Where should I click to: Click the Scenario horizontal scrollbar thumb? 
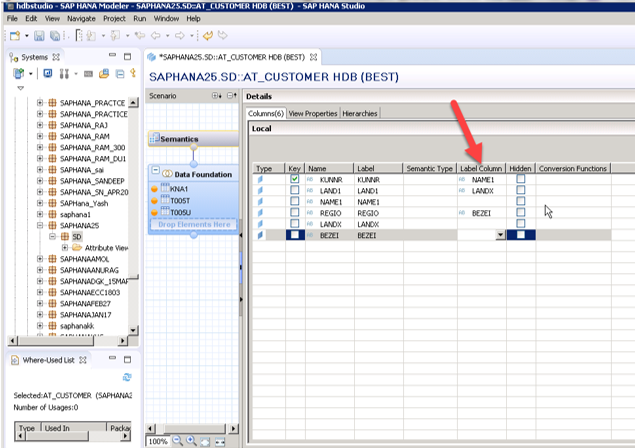195,428
